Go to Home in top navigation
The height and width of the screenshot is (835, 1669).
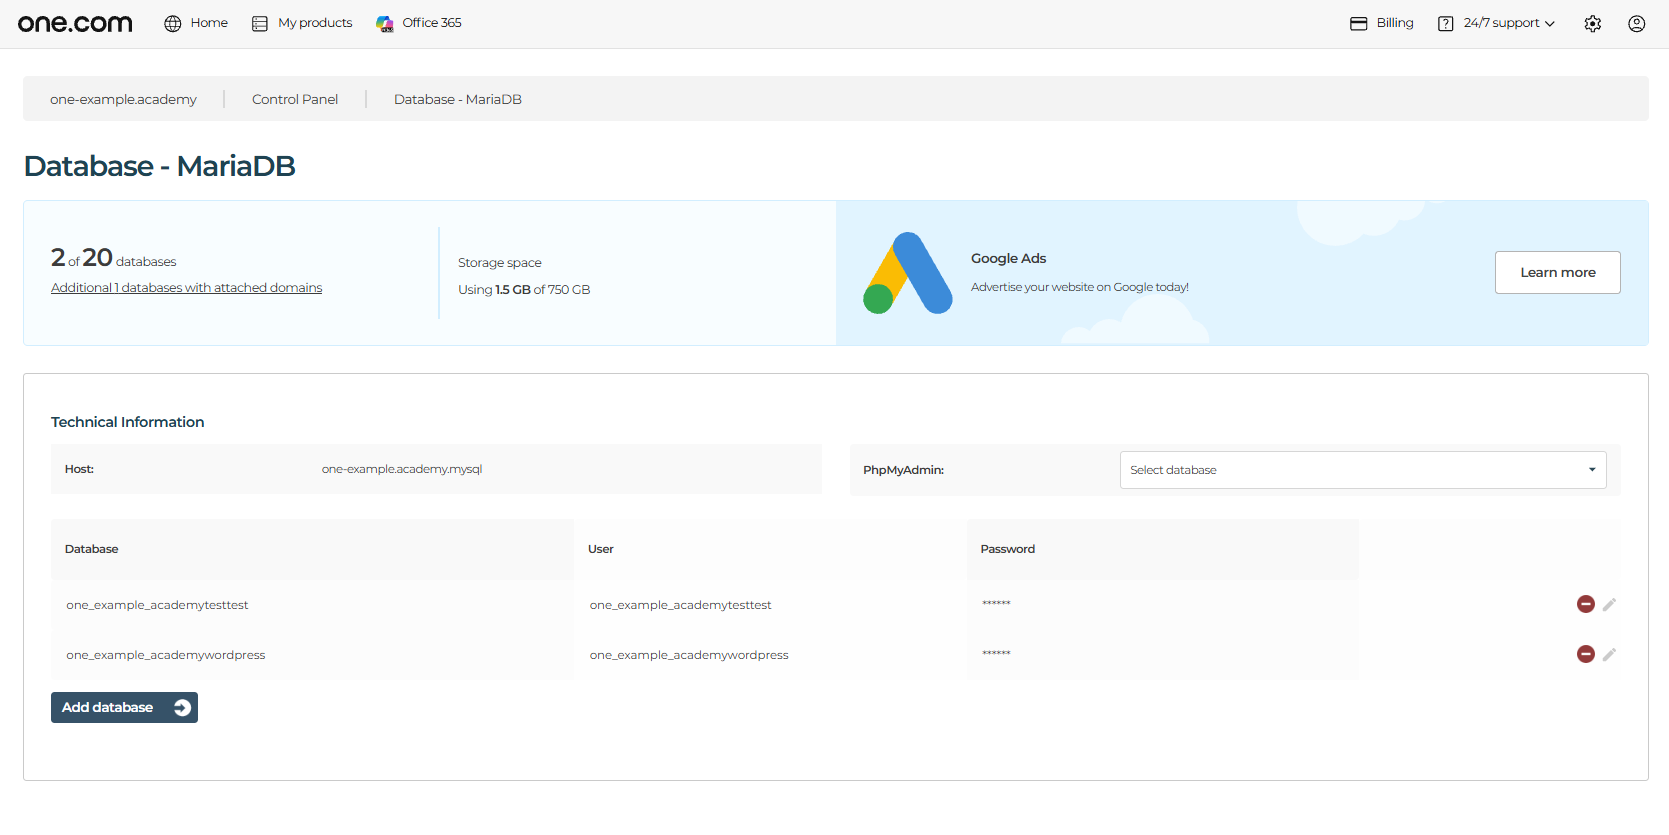tap(196, 23)
